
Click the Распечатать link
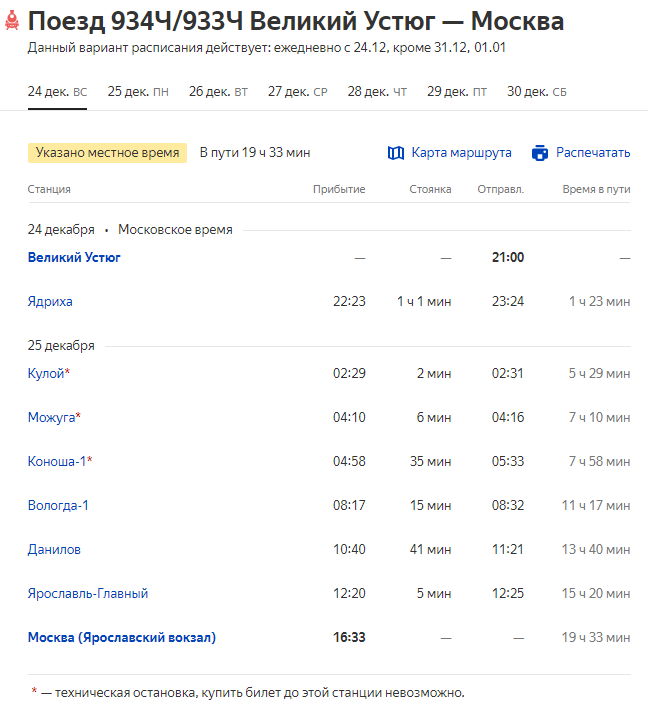click(x=593, y=153)
